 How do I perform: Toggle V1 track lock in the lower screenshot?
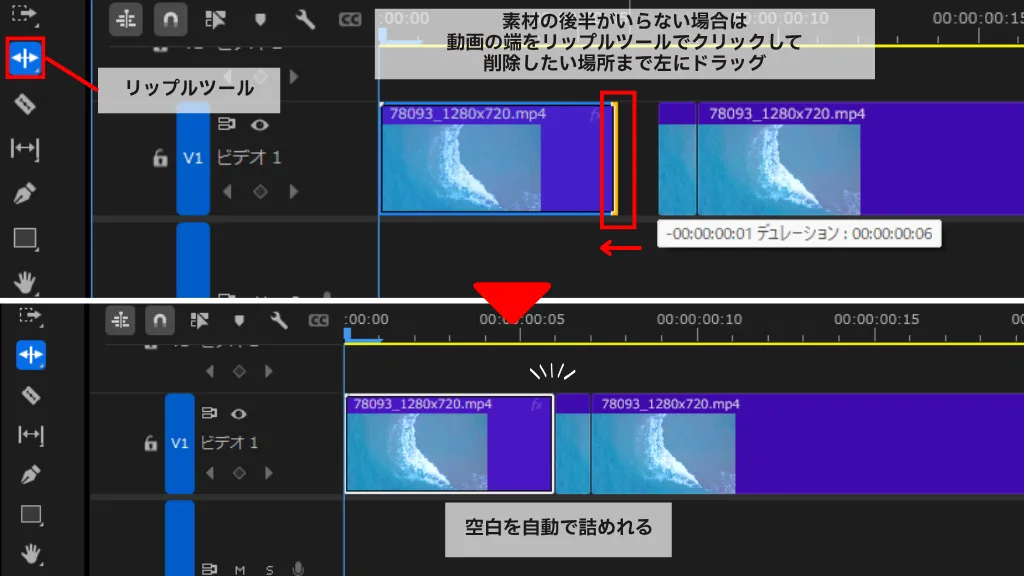[151, 443]
